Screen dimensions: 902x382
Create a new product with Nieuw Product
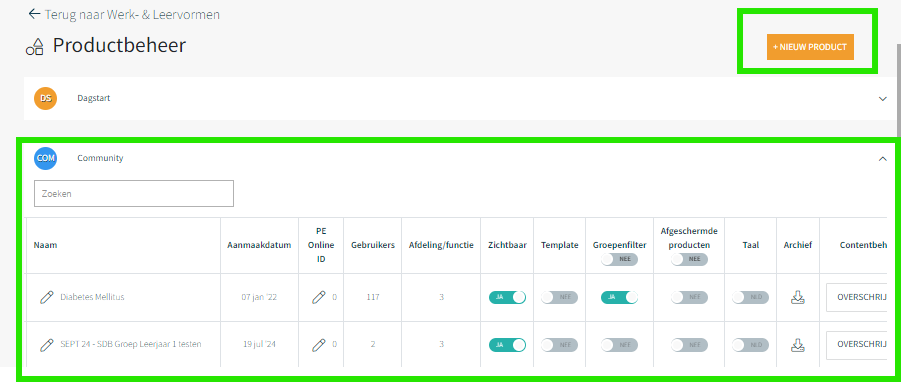[x=810, y=47]
